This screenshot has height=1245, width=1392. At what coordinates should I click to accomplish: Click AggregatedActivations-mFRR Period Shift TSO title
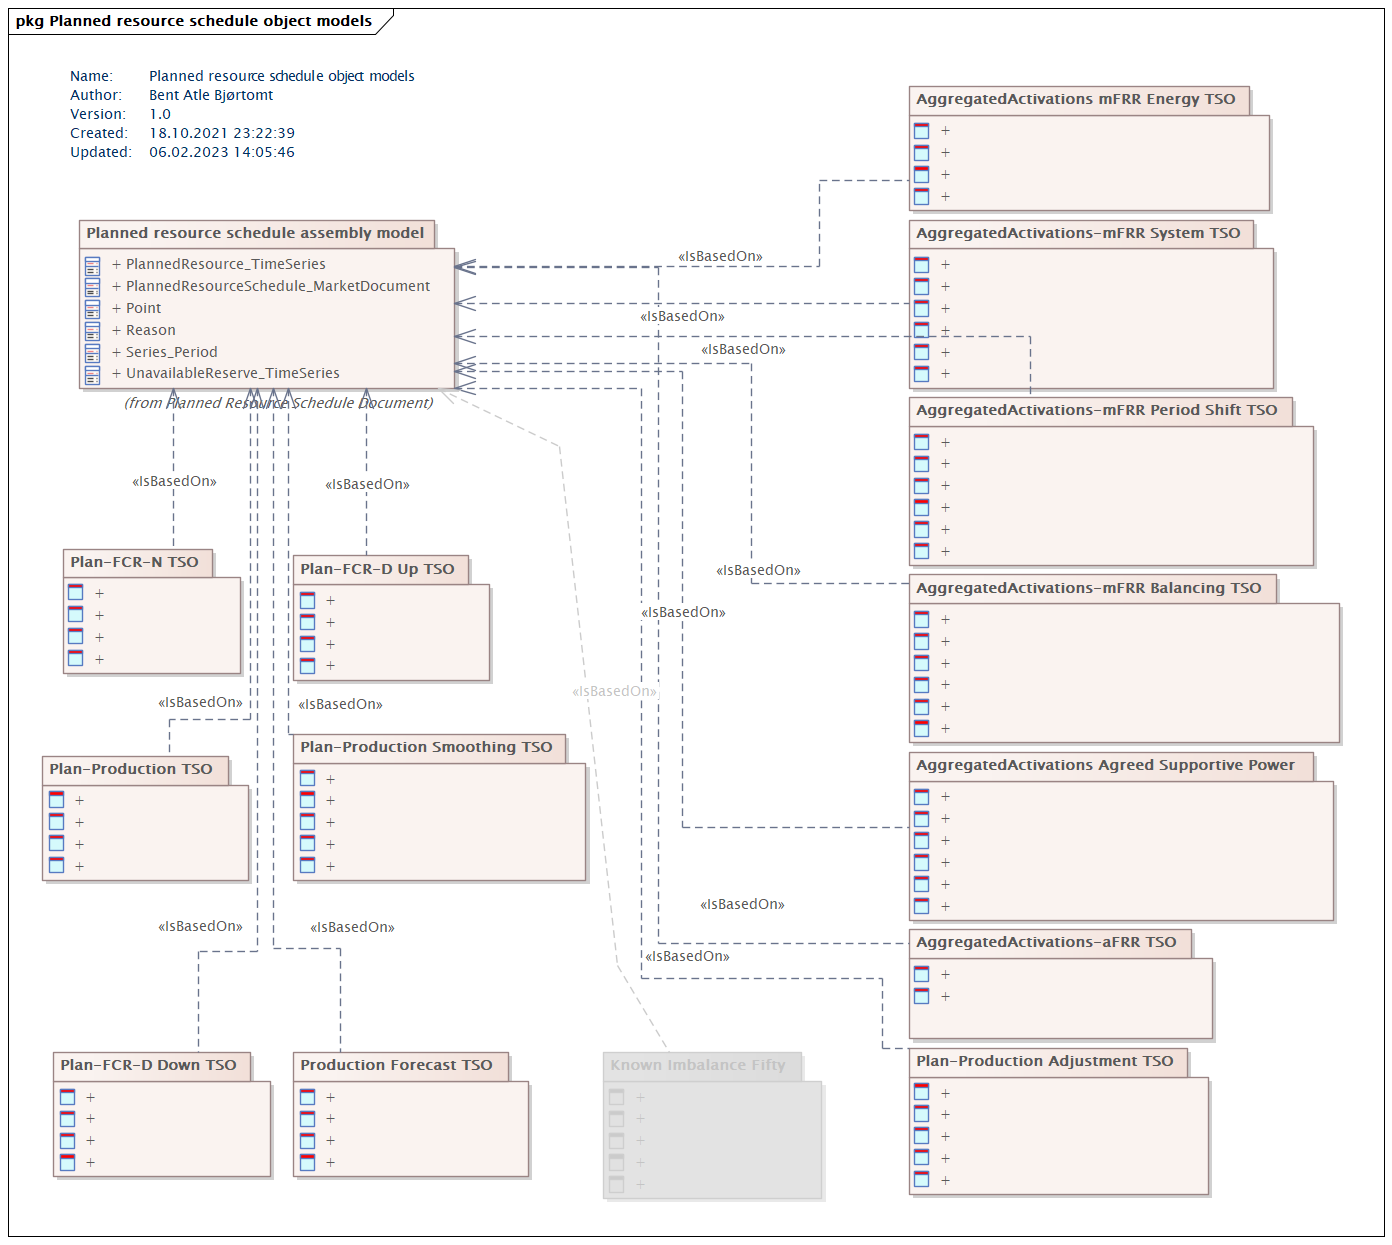pos(1097,410)
